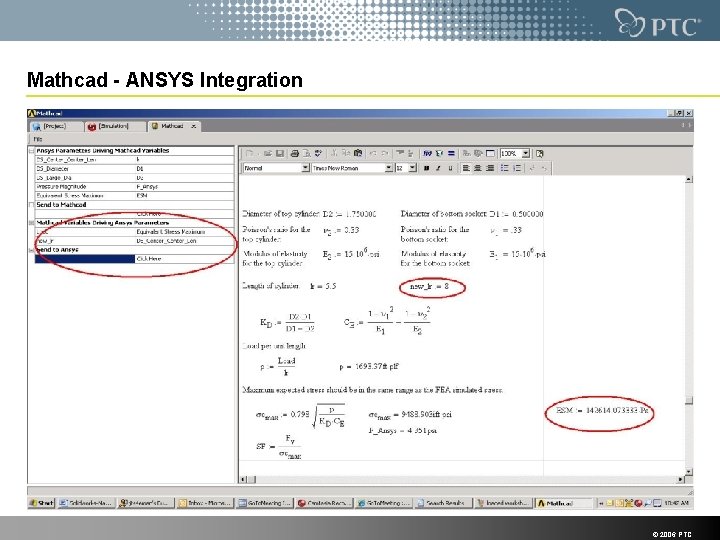Copy the selected region
Screen dimensions: 720x540
point(346,153)
